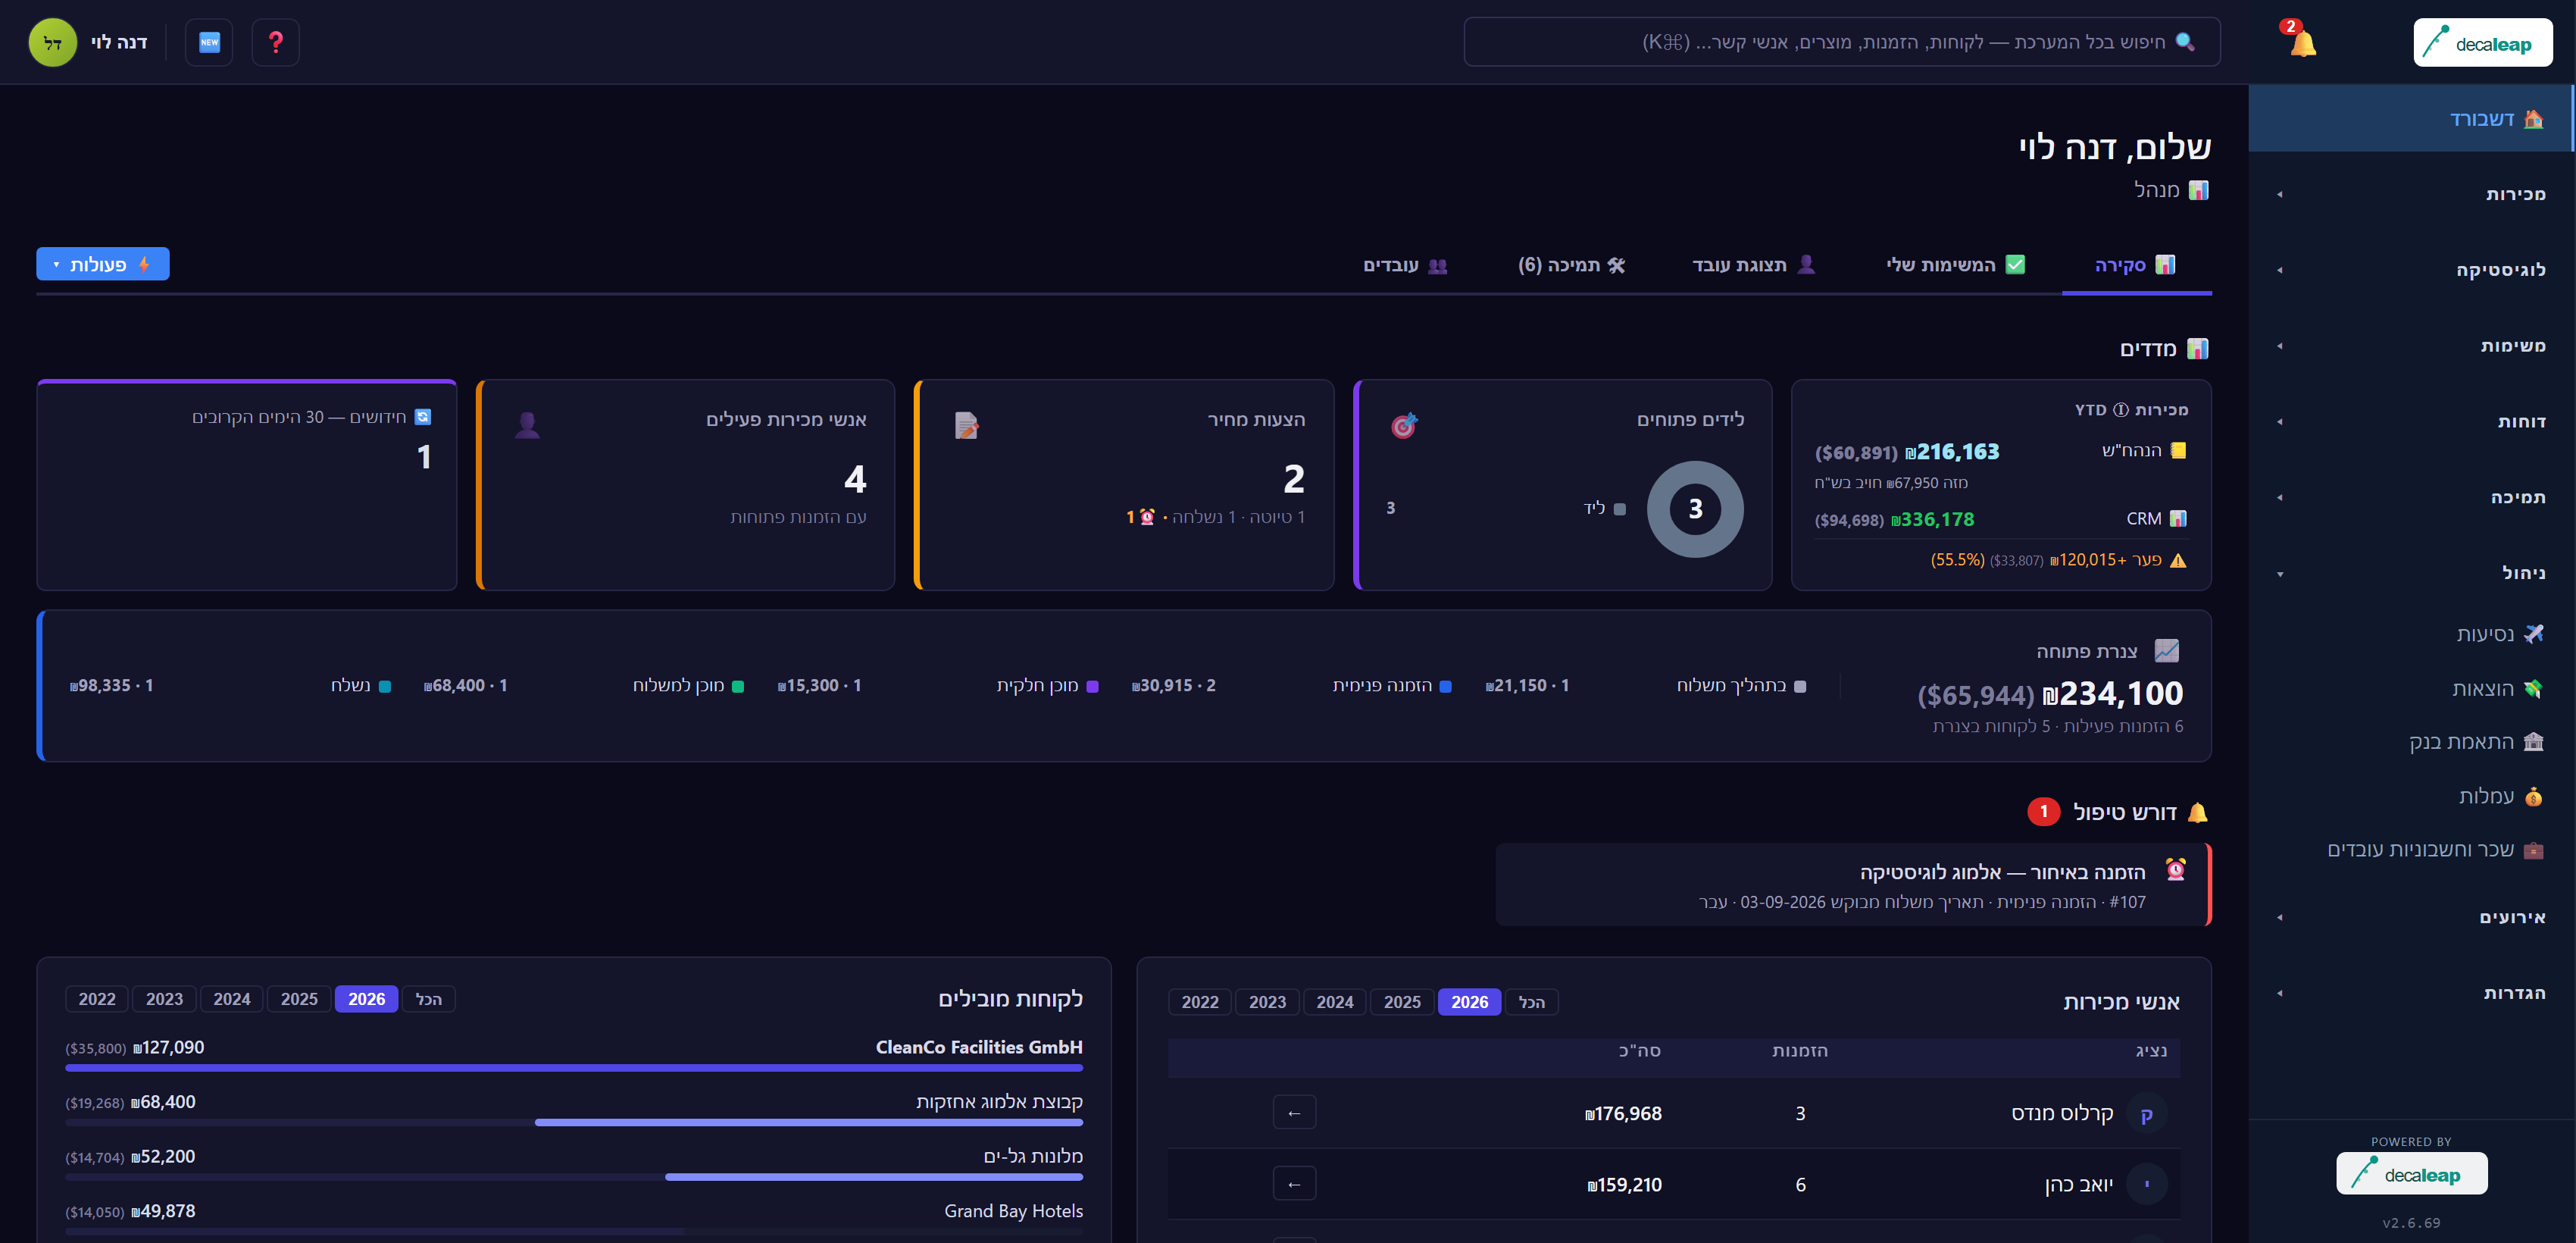2576x1243 pixels.
Task: Click the money bag icon for עמלות
Action: coord(2534,796)
